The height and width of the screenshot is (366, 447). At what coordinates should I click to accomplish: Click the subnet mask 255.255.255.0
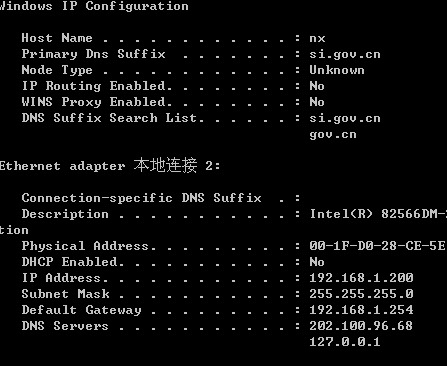[x=361, y=294]
